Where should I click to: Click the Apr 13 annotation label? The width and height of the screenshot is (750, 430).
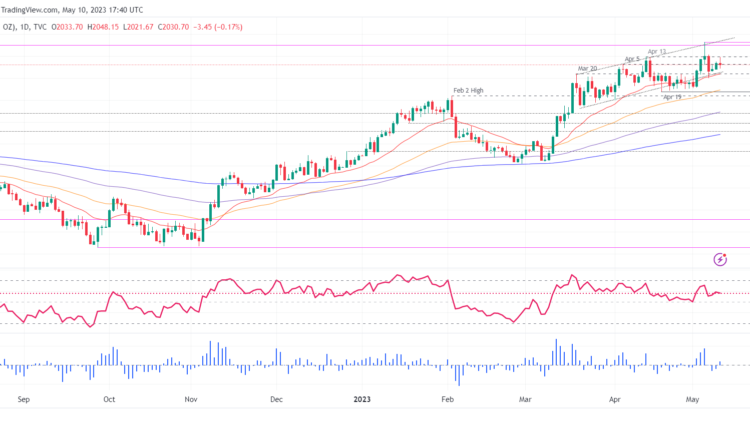click(657, 51)
